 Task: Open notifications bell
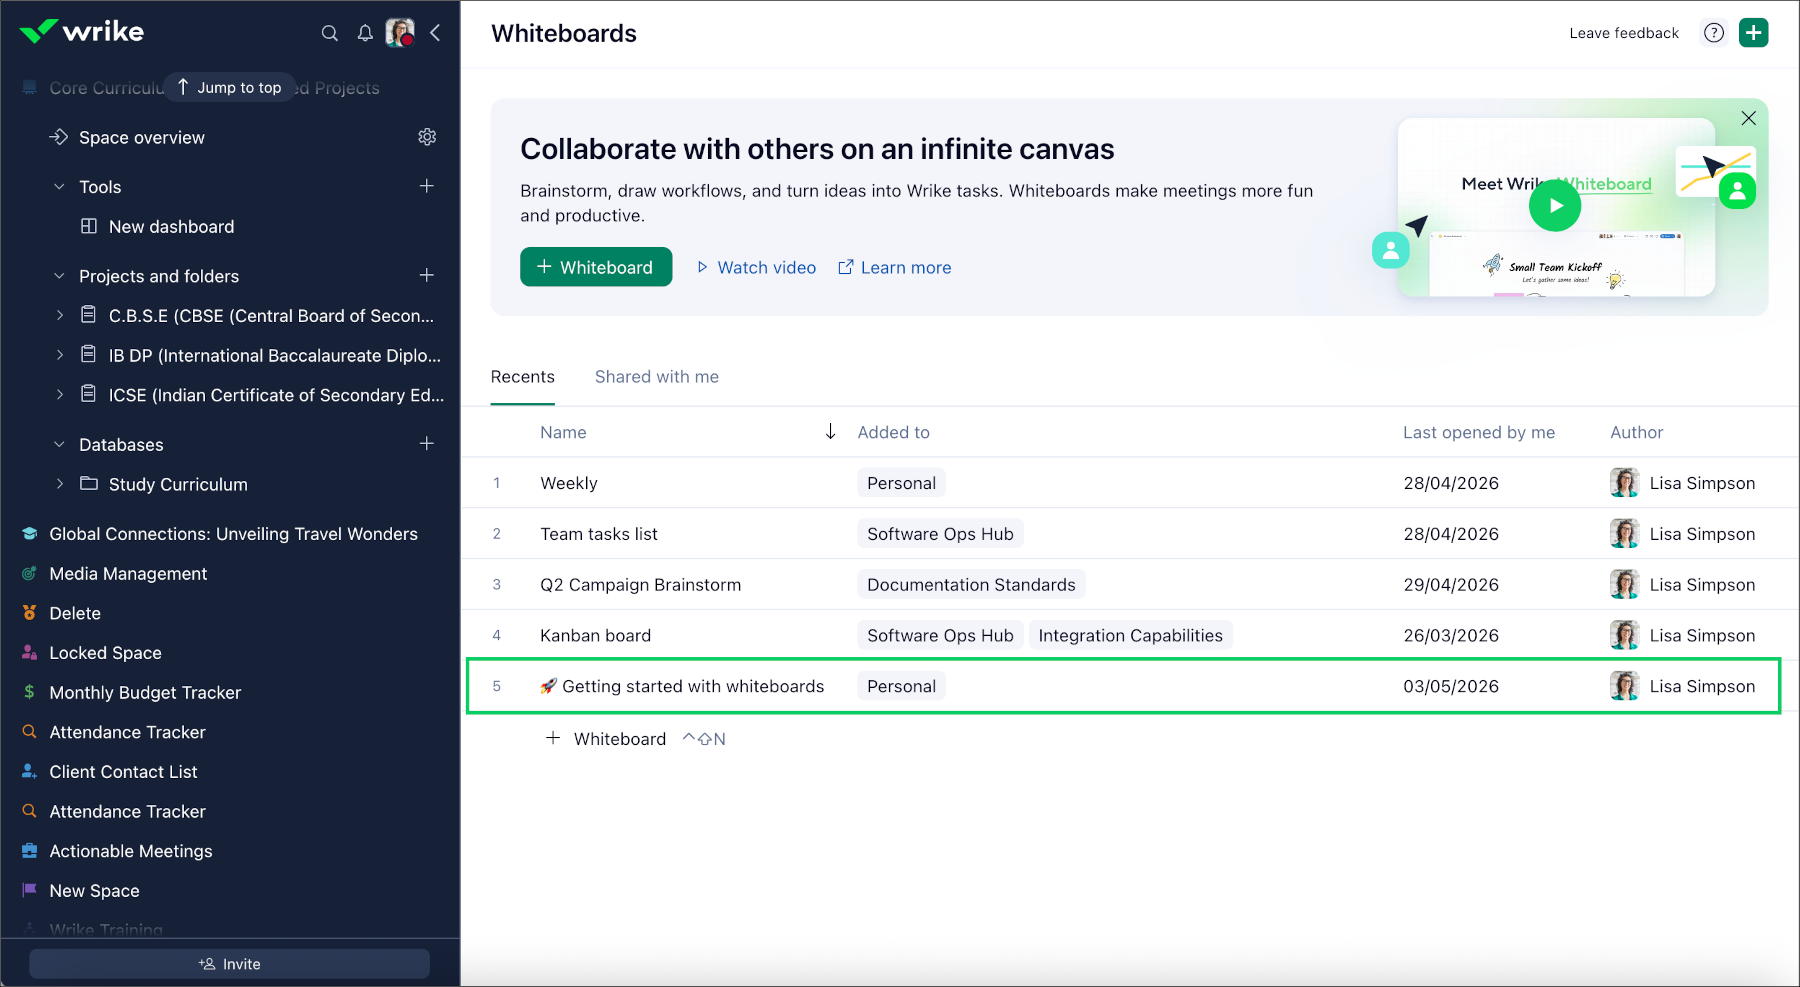coord(365,33)
